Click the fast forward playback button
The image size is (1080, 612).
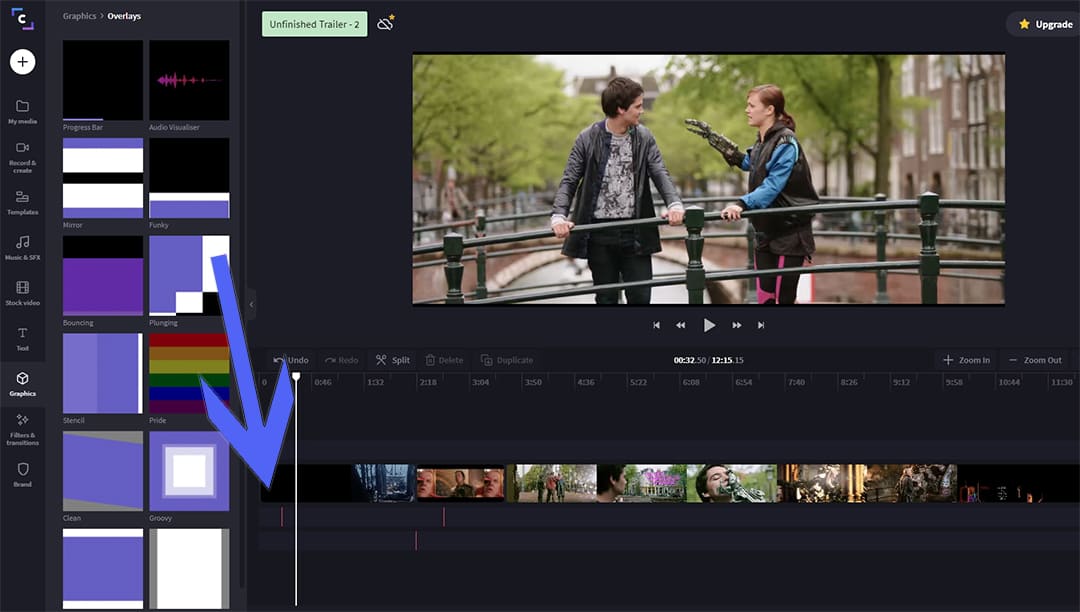click(736, 325)
